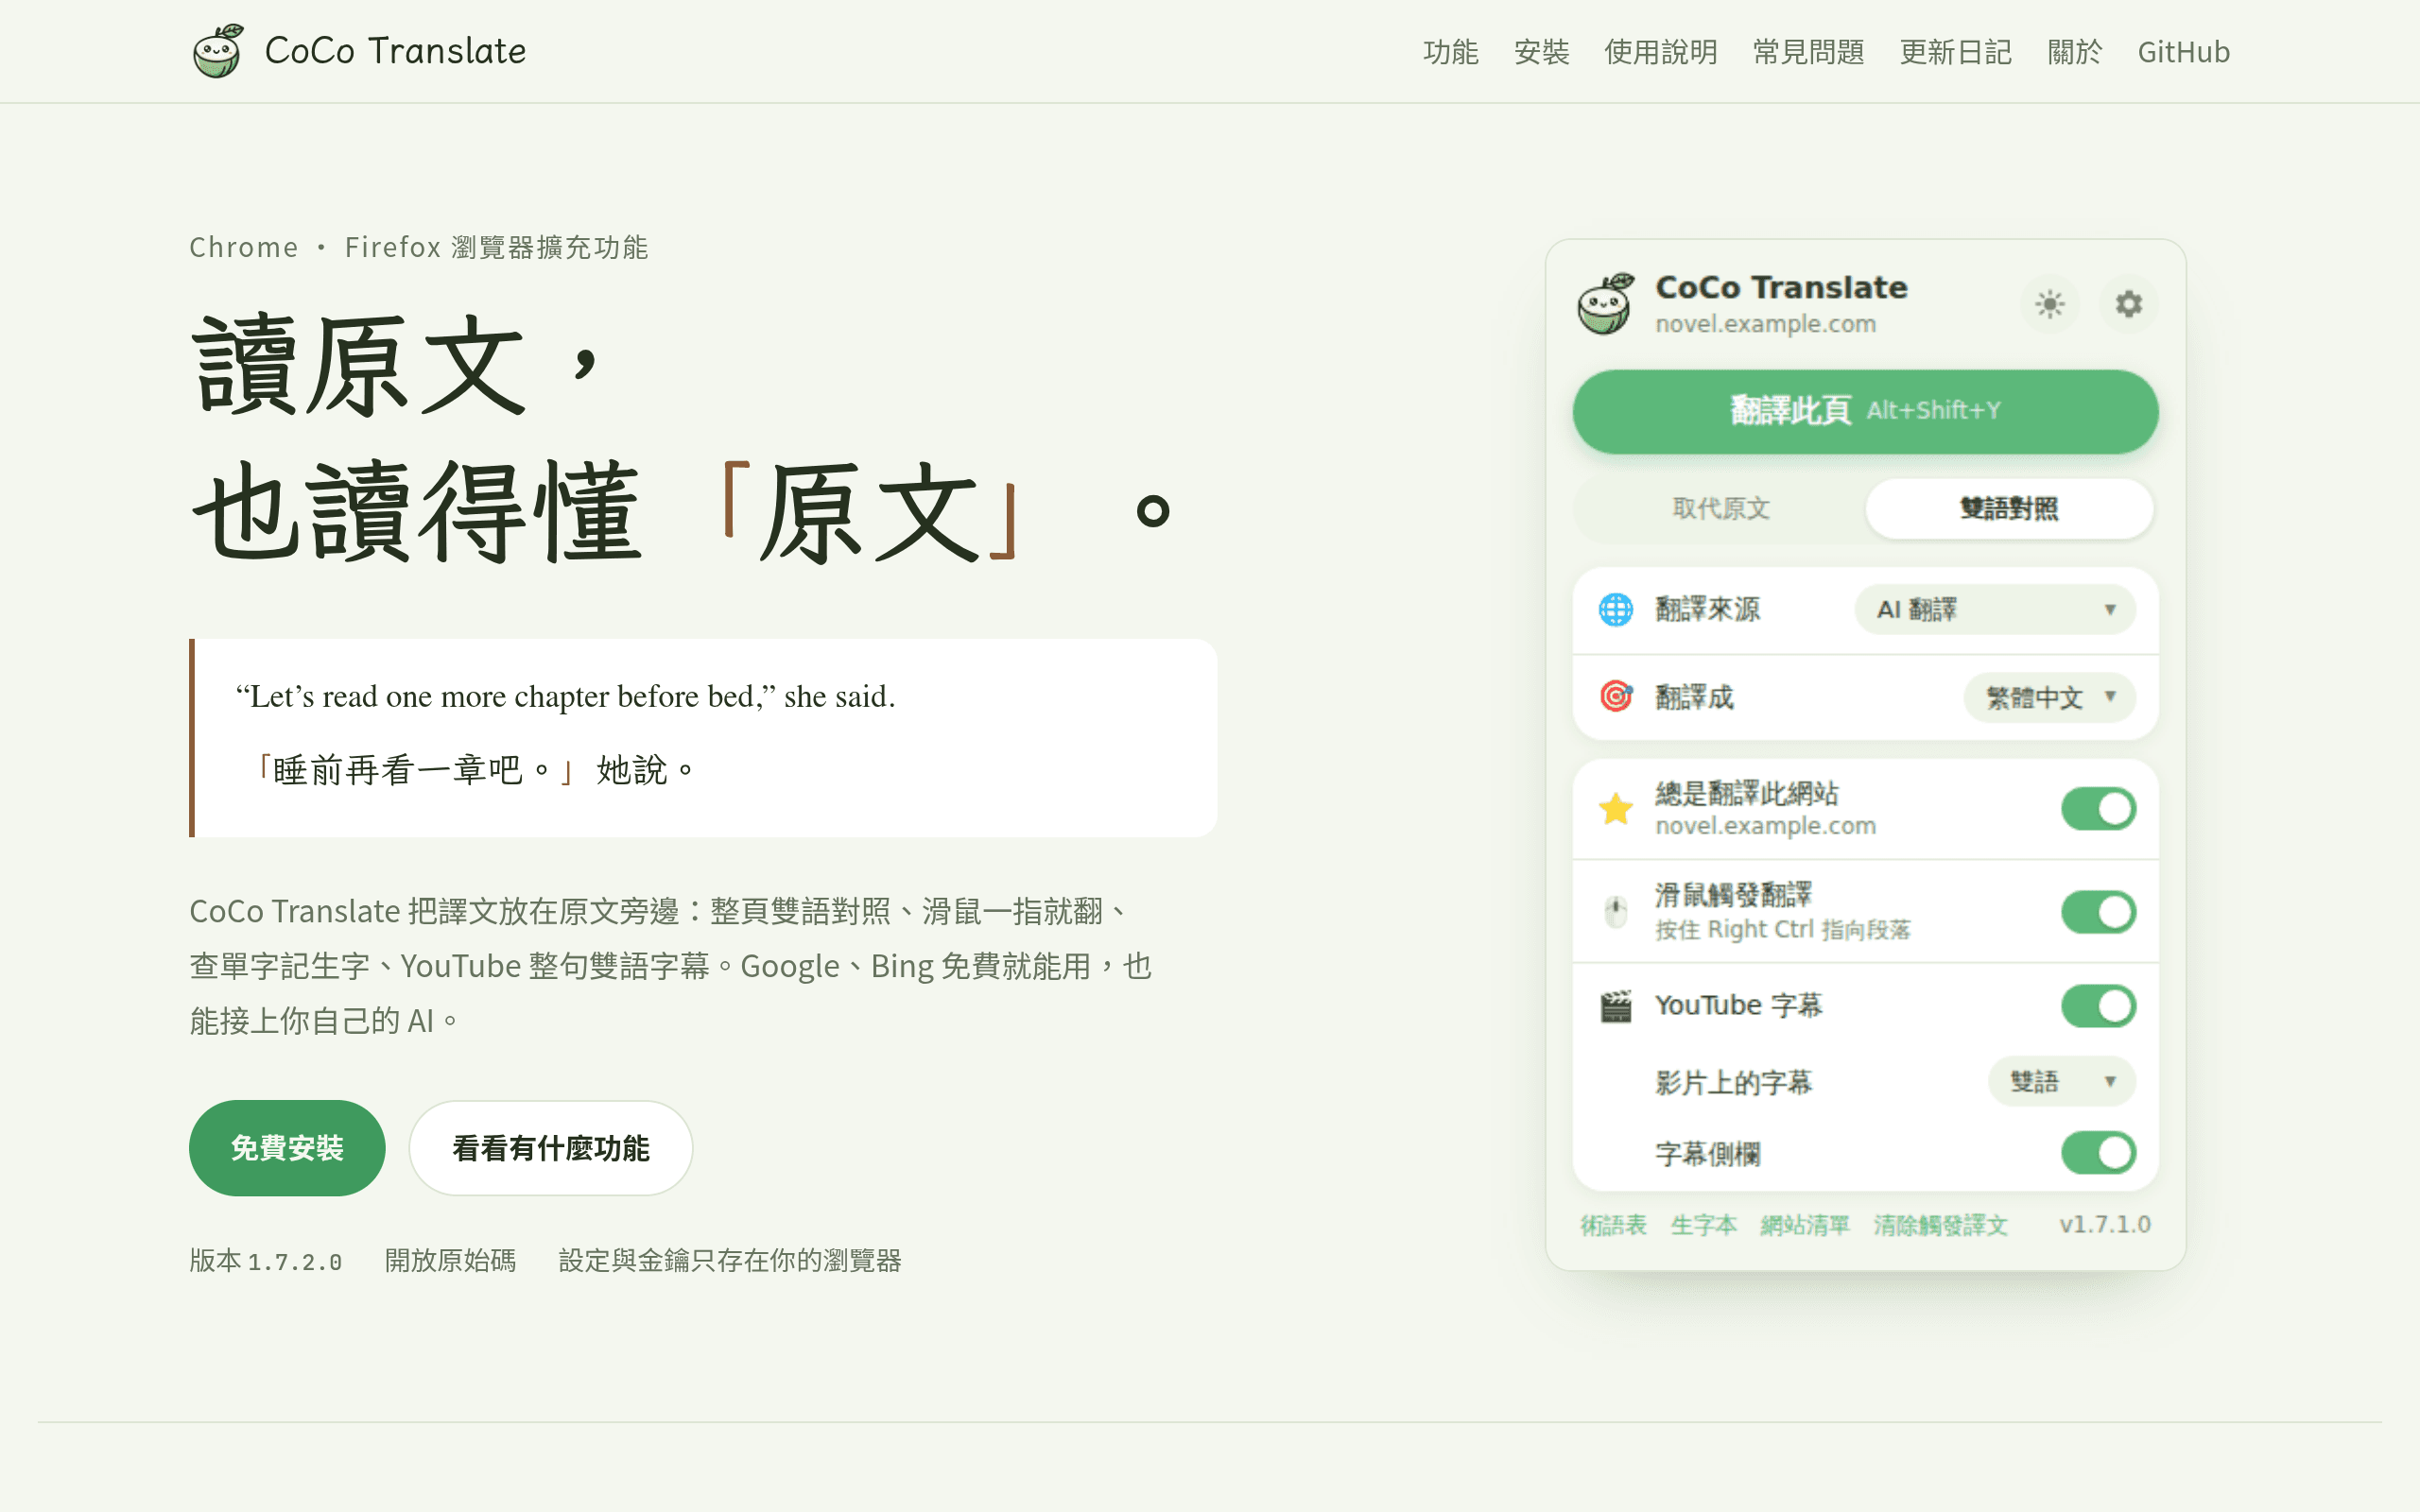Viewport: 2420px width, 1512px height.
Task: Open the 翻譯來源 AI 翻譯 dropdown
Action: [x=1995, y=609]
